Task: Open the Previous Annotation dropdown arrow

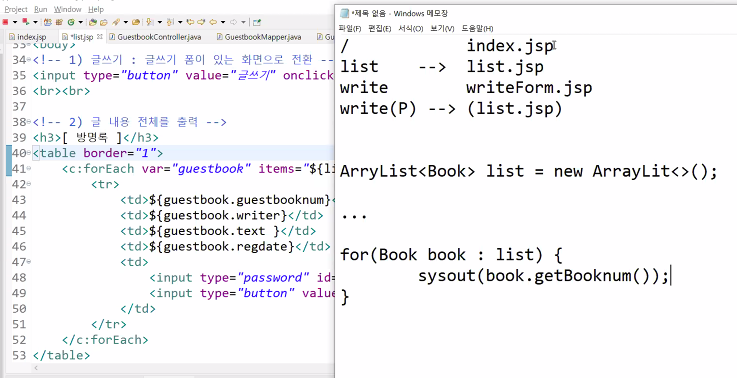Action: point(180,22)
